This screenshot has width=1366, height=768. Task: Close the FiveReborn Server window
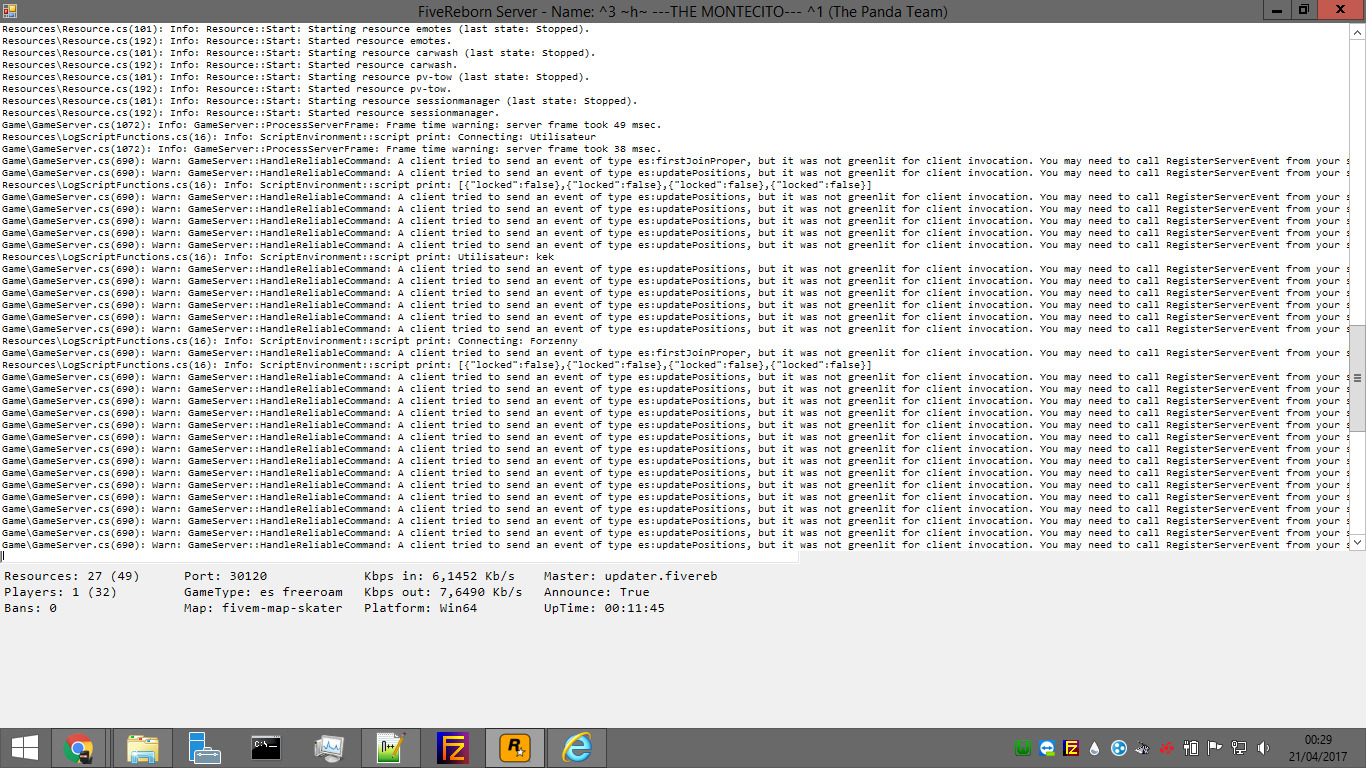(x=1340, y=9)
